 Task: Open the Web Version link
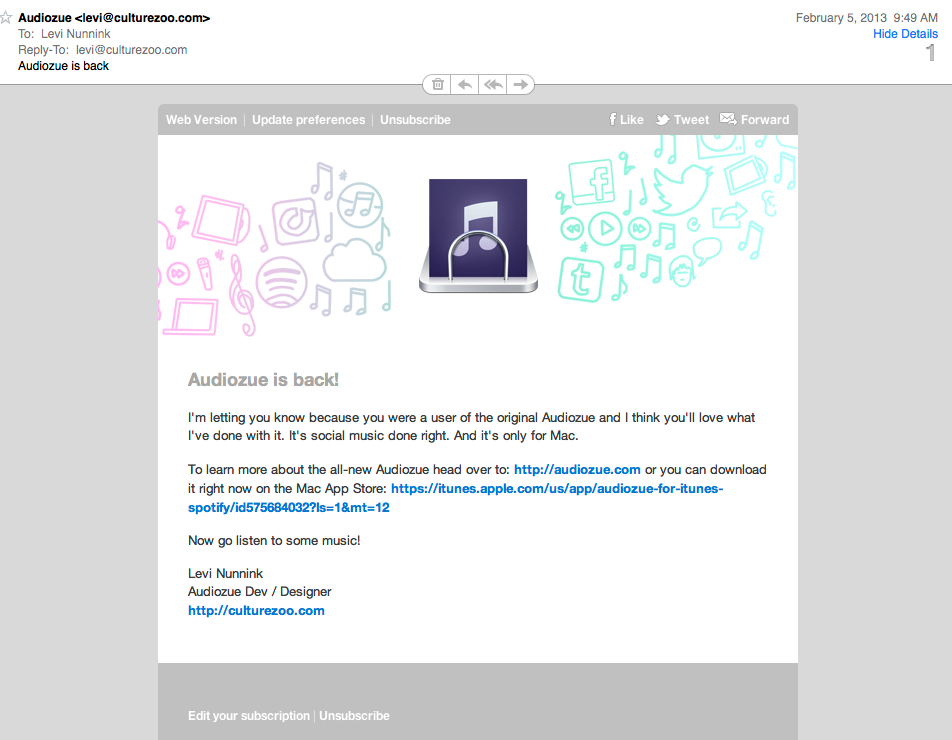(x=202, y=120)
